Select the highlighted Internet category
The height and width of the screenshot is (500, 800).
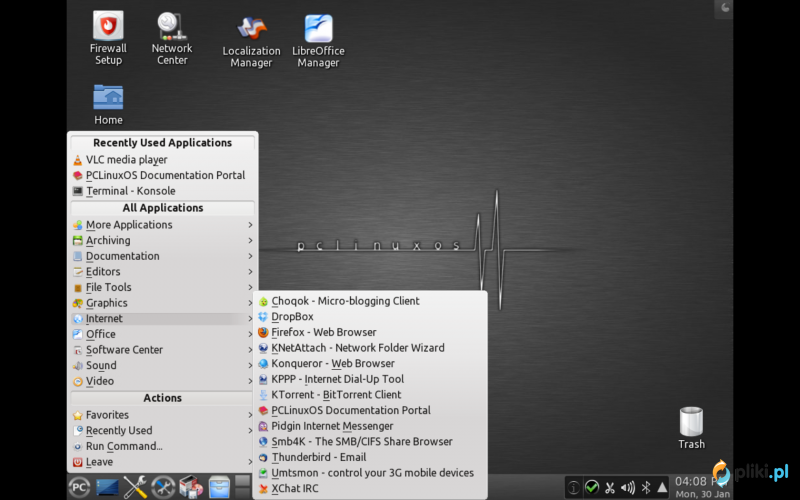(163, 319)
